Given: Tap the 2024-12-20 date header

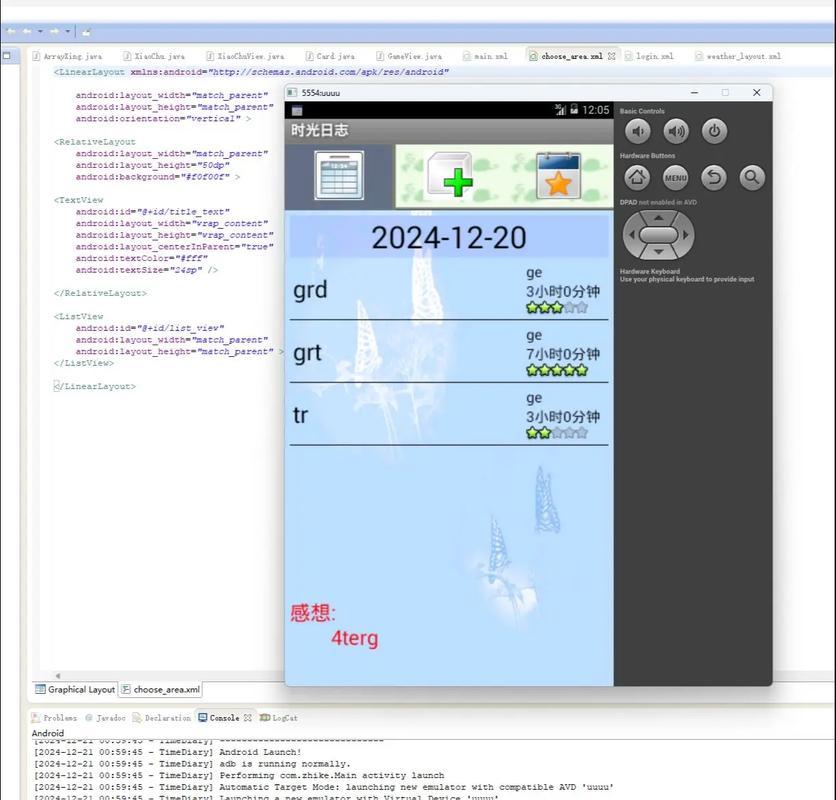Looking at the screenshot, I should (448, 238).
